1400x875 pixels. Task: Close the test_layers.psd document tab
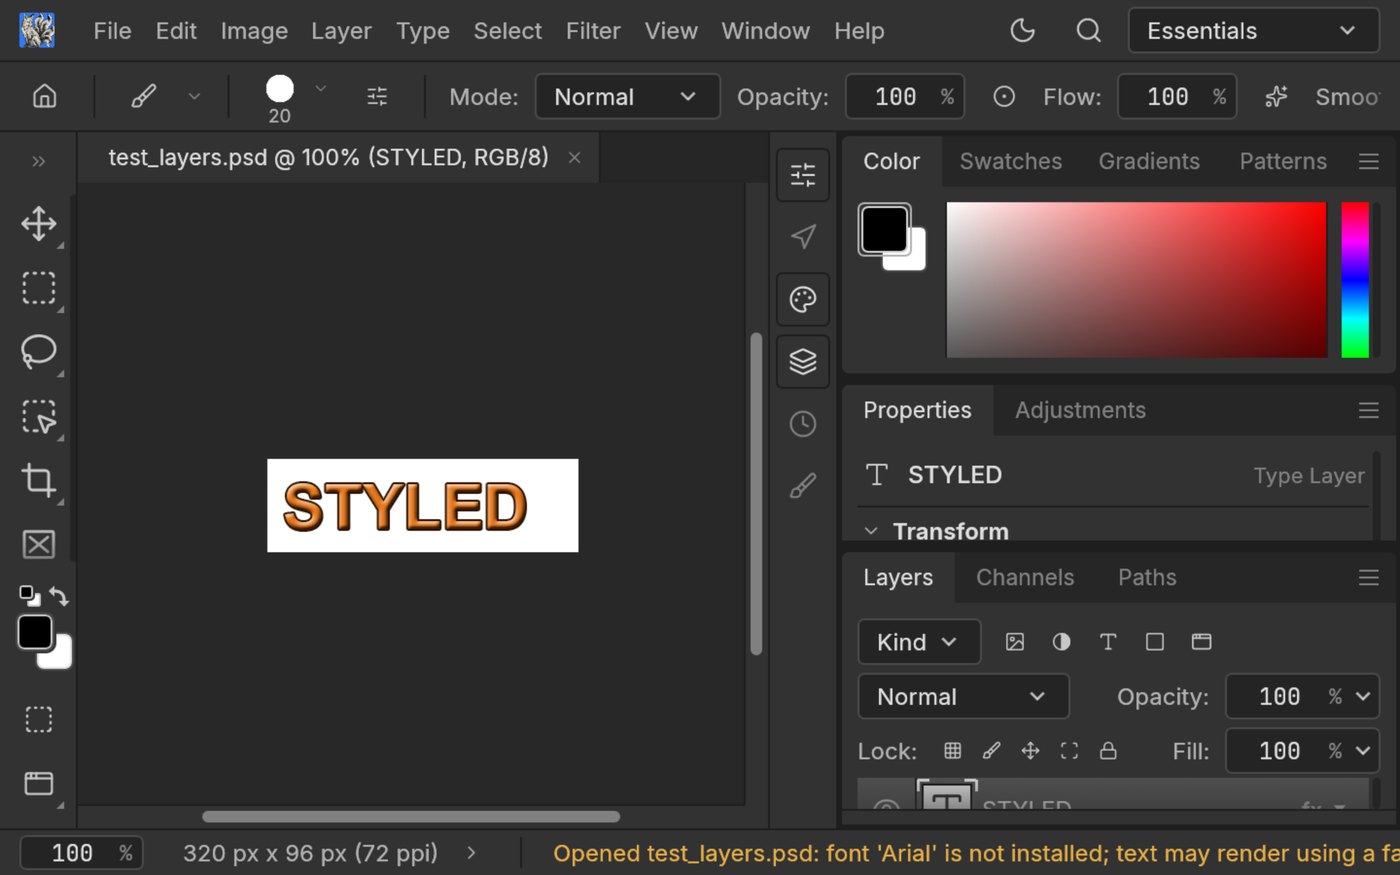coord(574,157)
